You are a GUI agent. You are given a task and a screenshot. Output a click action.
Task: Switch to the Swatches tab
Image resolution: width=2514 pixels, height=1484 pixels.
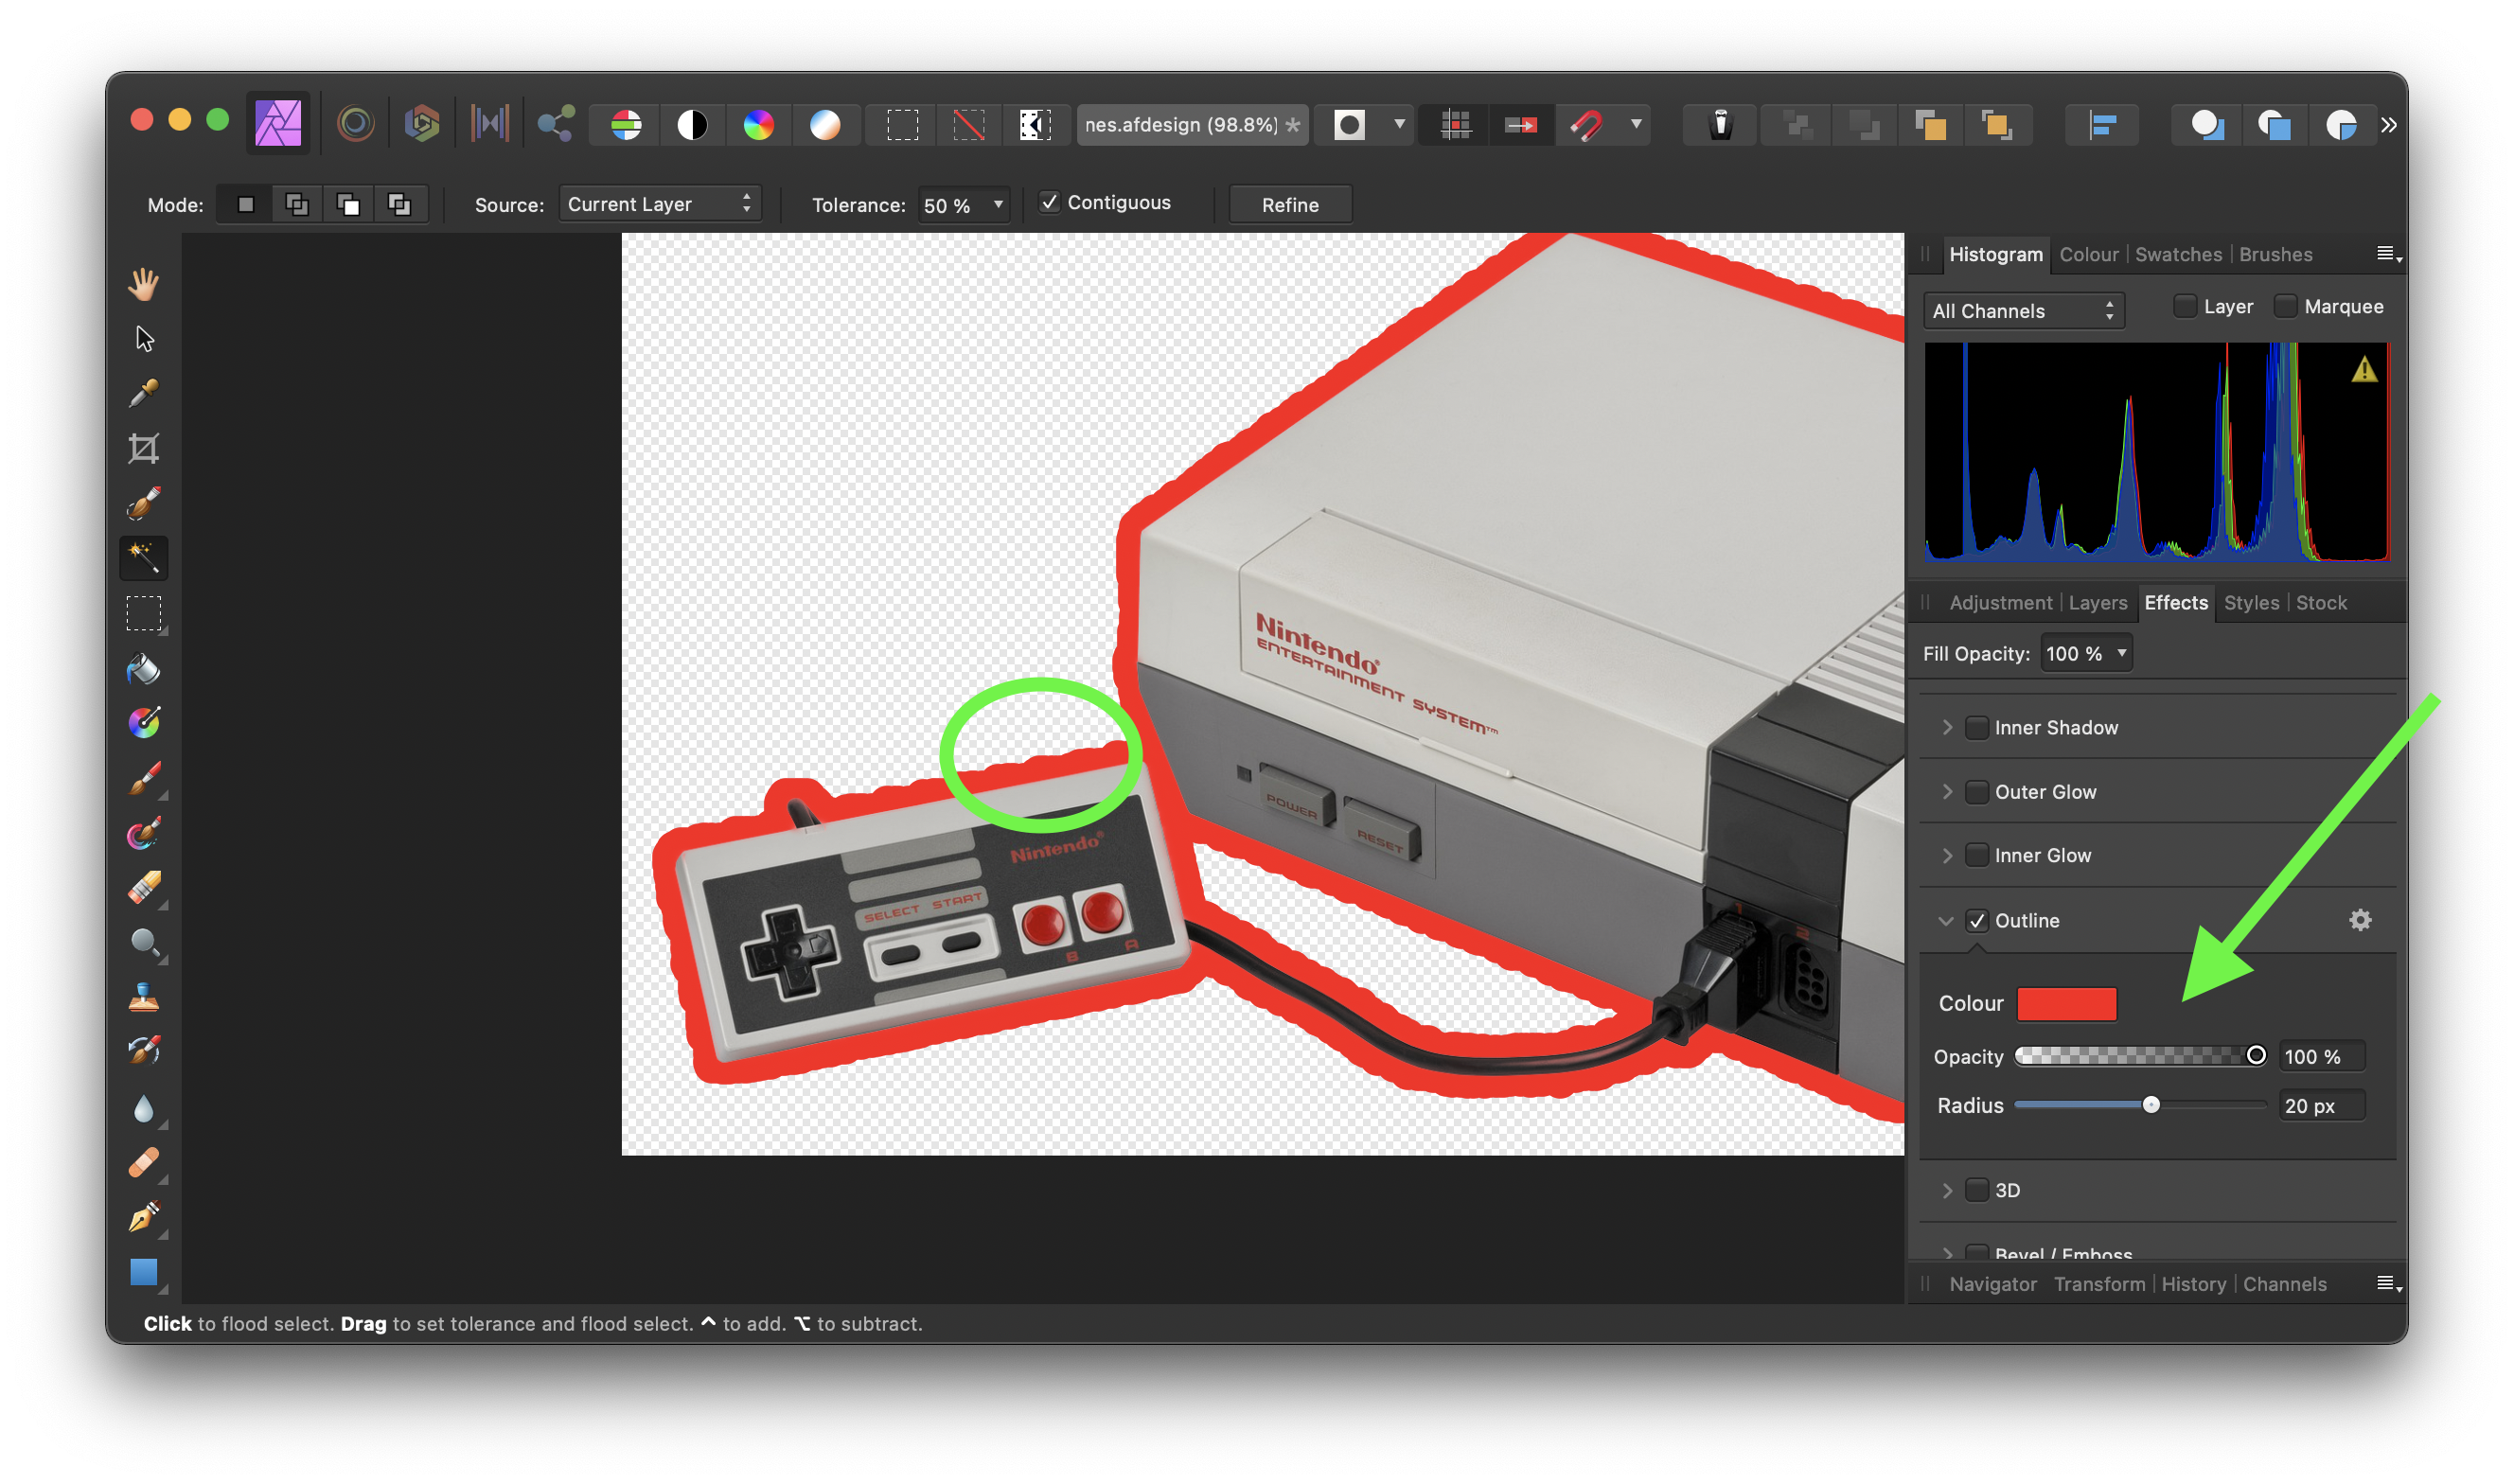[x=2178, y=254]
